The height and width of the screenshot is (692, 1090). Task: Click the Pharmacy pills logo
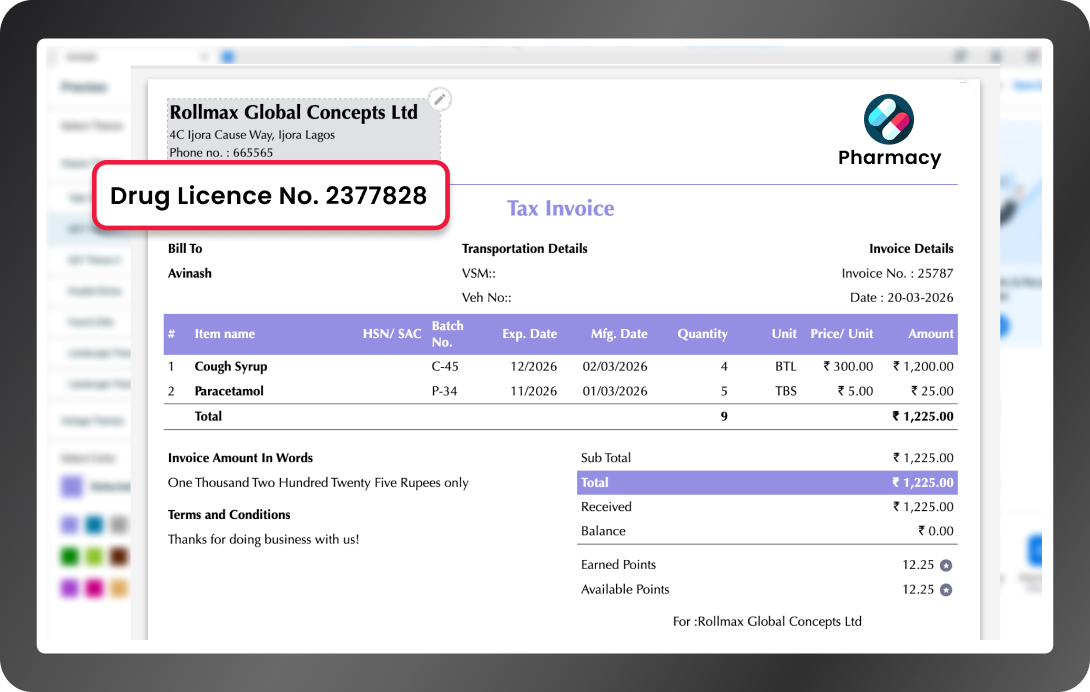[x=890, y=118]
